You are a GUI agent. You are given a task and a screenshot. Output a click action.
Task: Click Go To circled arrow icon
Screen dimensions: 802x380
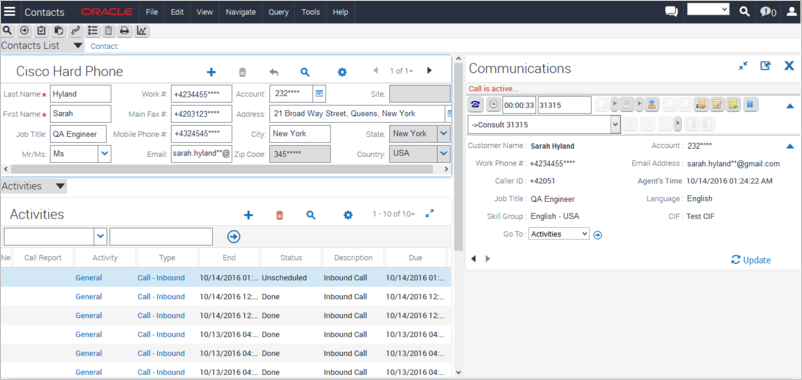(597, 235)
